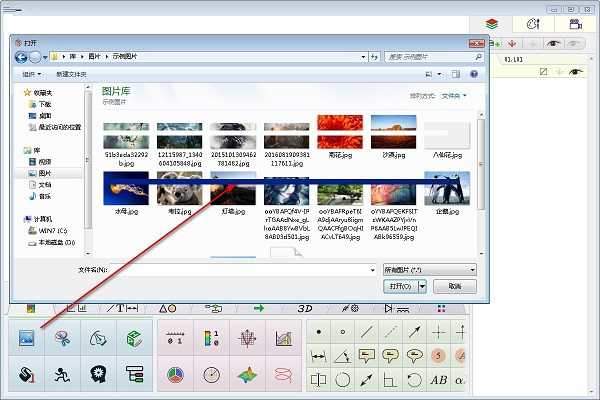Click the 打开 open button
The height and width of the screenshot is (400, 600).
pos(400,286)
